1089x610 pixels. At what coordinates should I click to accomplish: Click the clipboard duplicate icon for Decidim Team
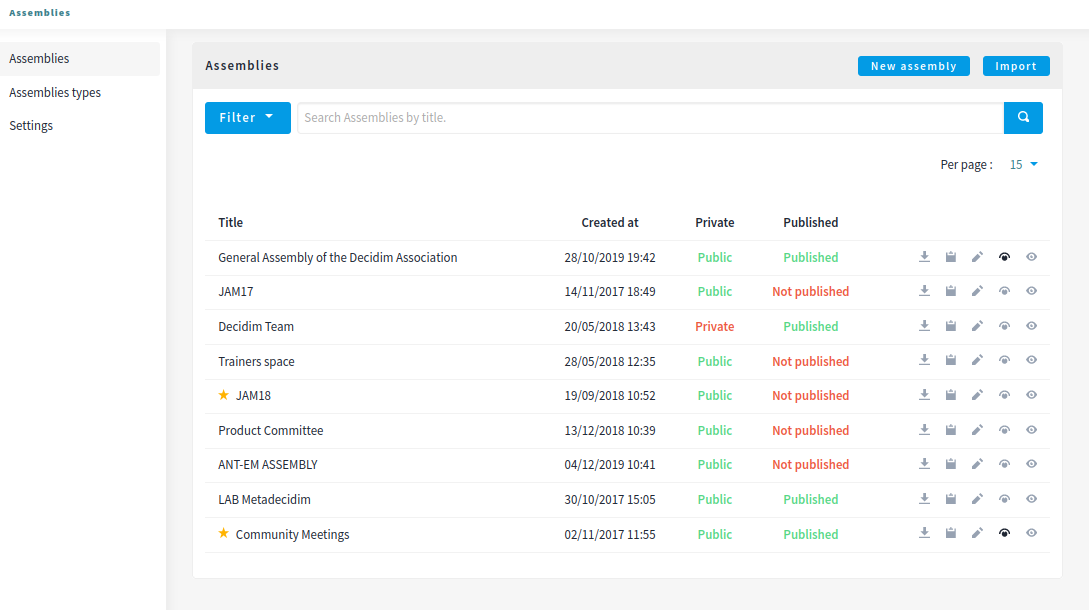[951, 326]
